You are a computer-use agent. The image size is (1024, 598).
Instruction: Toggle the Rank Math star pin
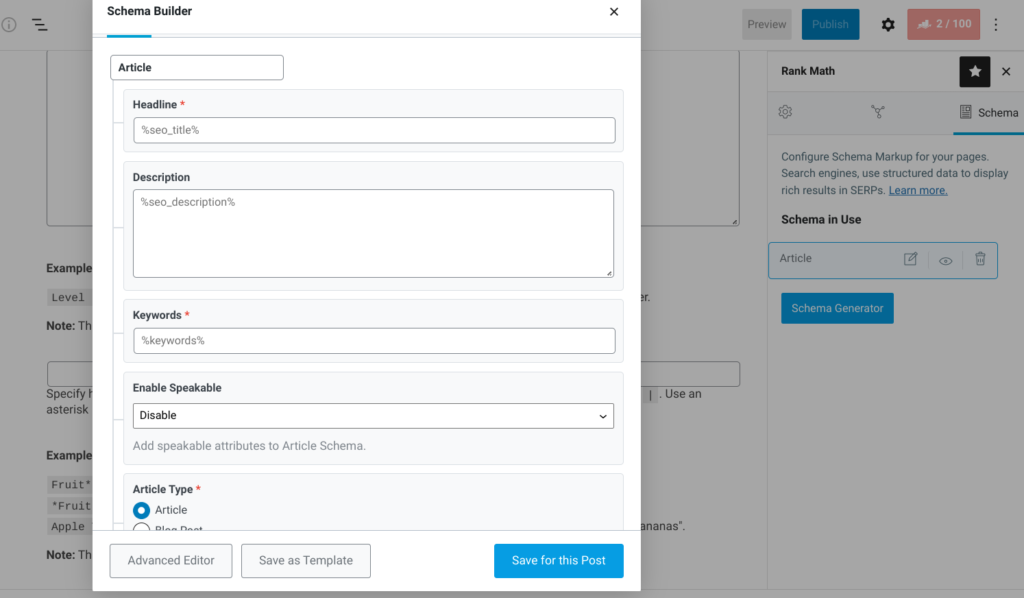(x=974, y=71)
